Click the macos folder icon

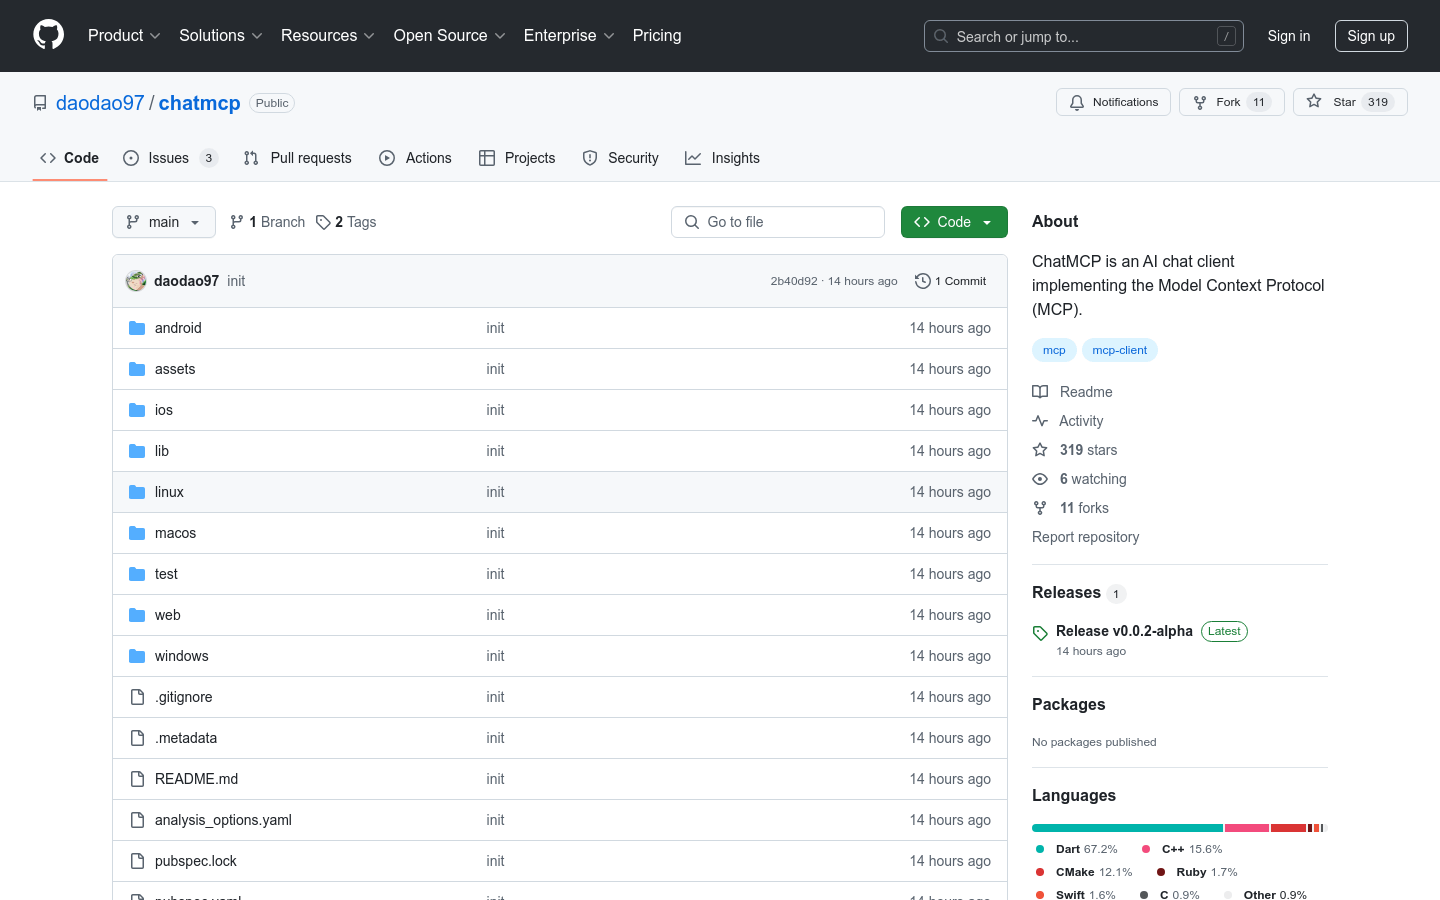click(x=137, y=533)
